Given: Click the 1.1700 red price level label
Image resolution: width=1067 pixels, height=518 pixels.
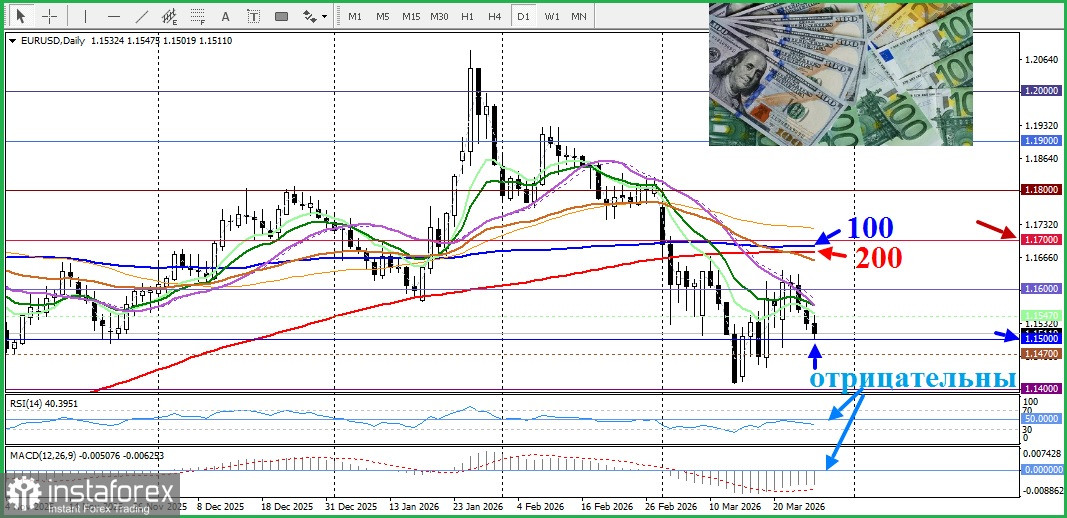Looking at the screenshot, I should [1041, 240].
